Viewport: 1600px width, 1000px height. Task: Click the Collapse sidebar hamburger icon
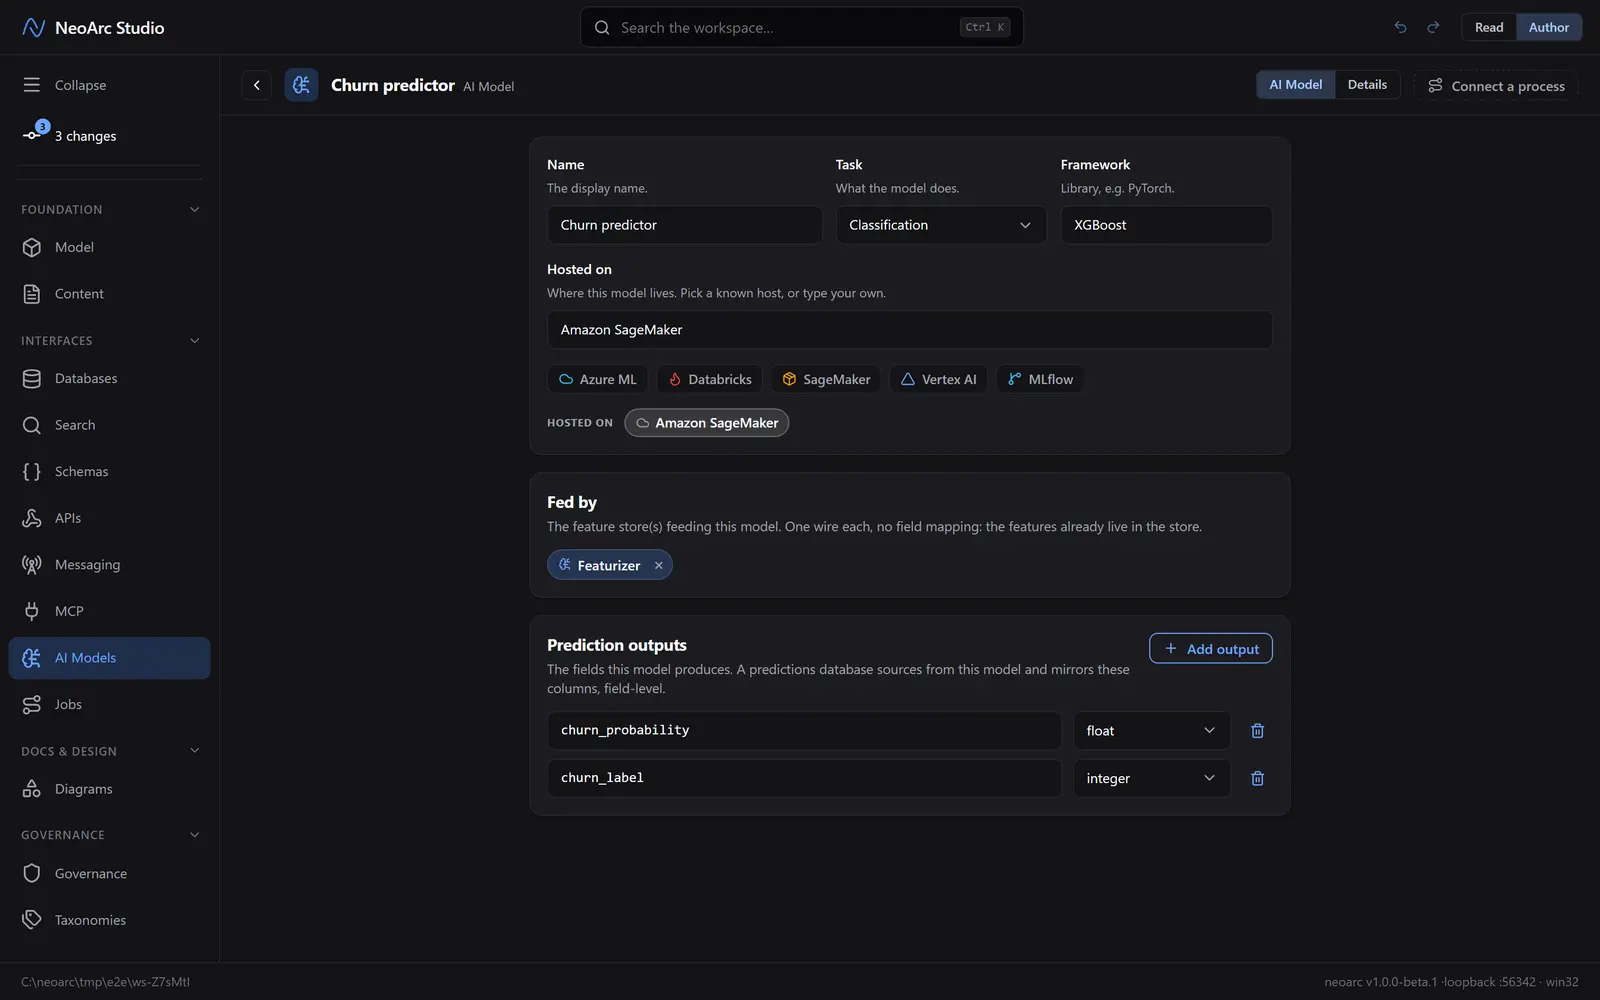[32, 85]
